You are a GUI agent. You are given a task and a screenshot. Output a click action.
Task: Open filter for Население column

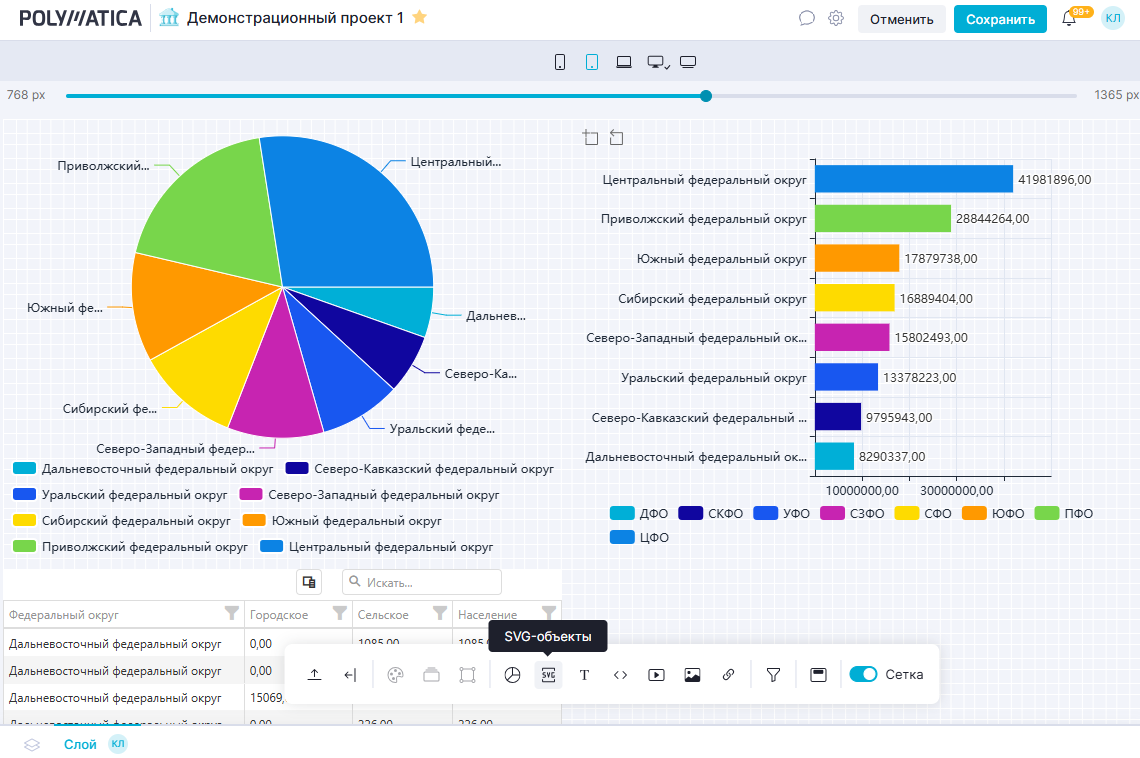click(548, 614)
